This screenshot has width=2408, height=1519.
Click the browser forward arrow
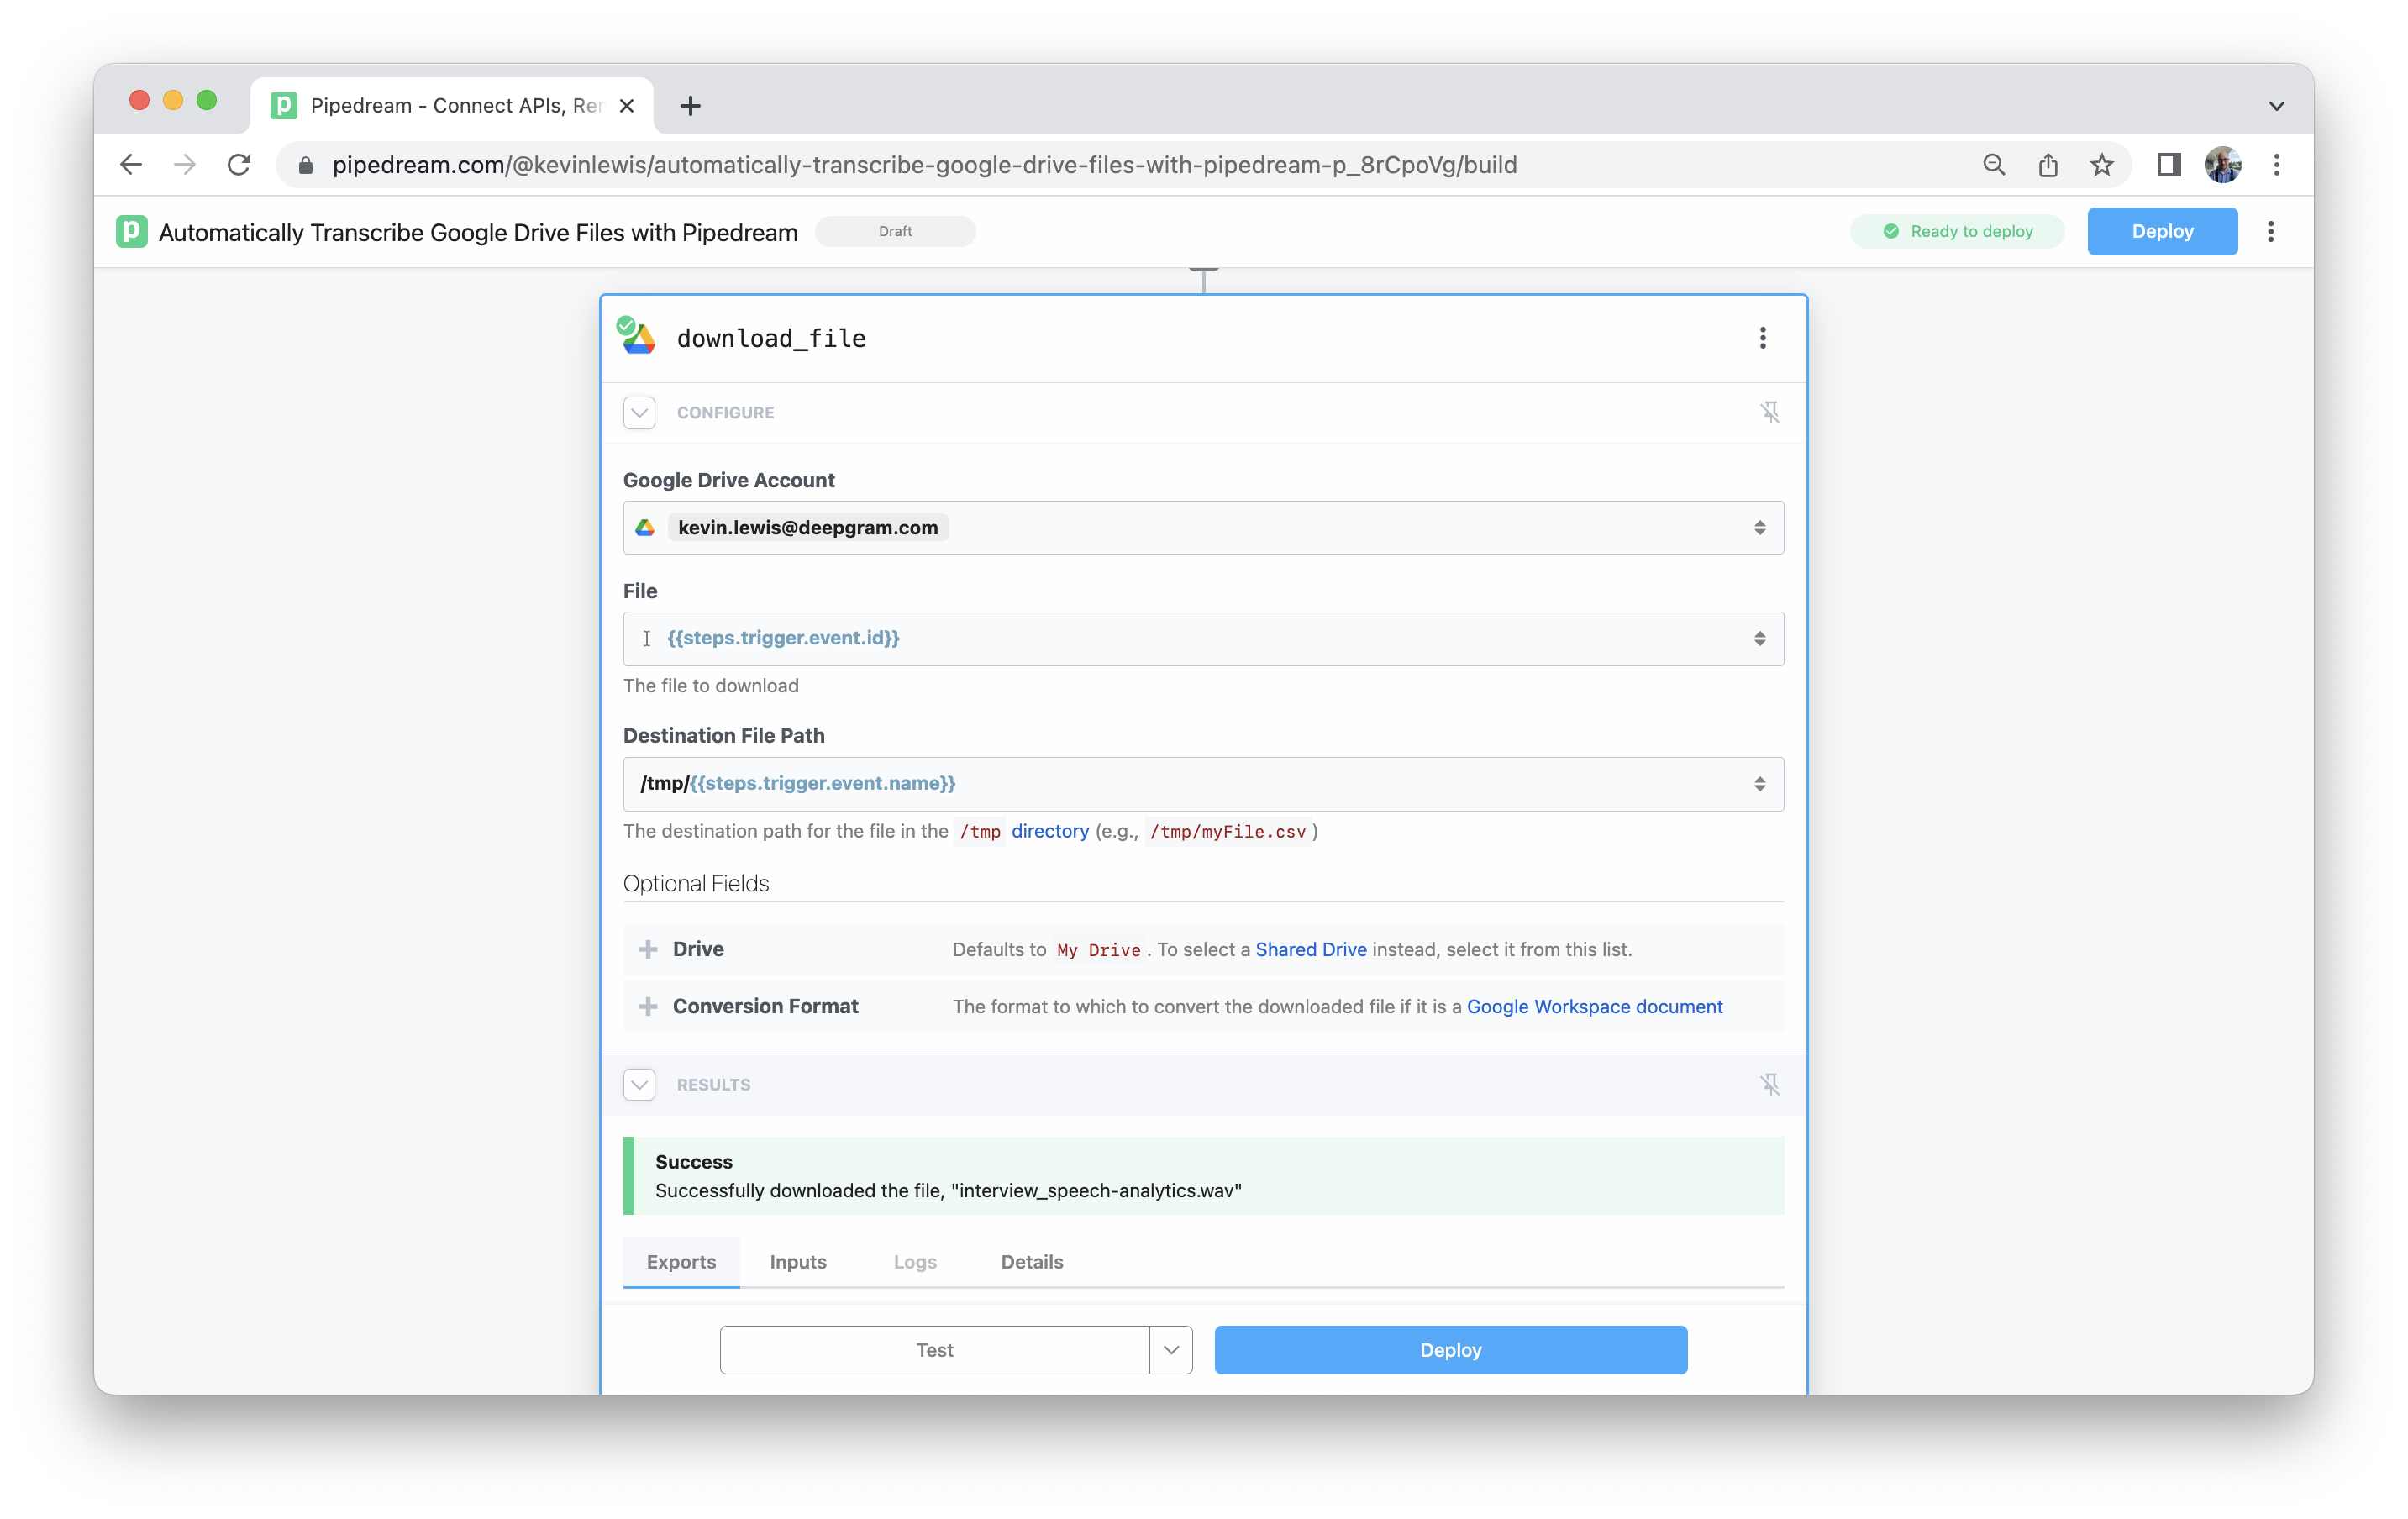[185, 165]
